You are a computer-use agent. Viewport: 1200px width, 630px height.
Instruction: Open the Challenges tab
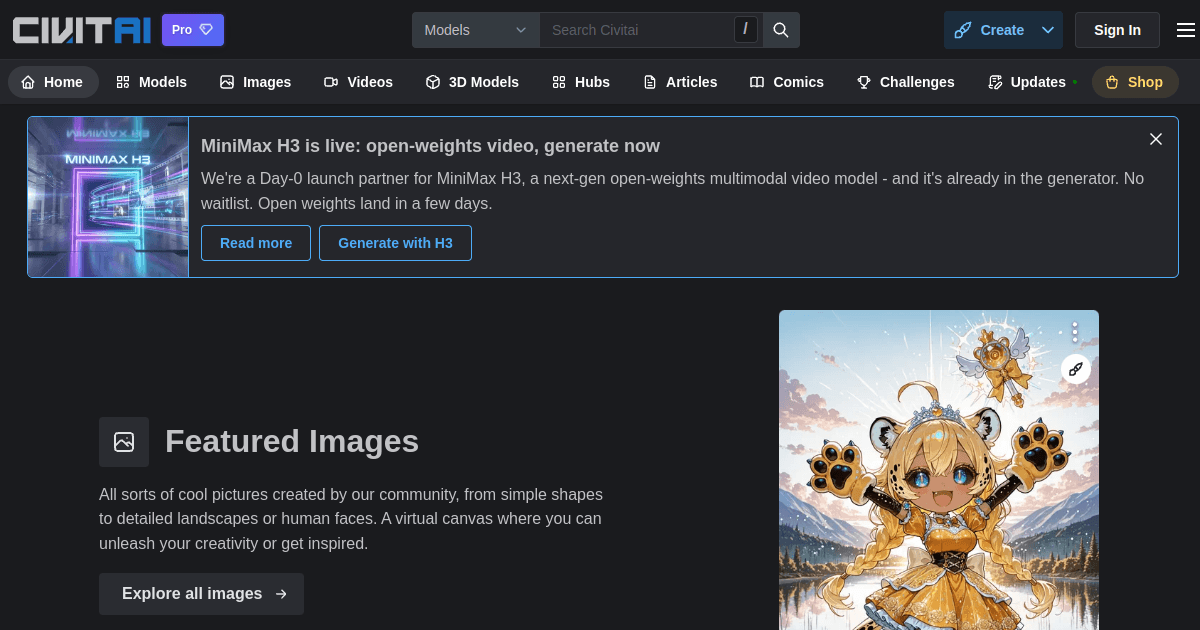coord(906,82)
